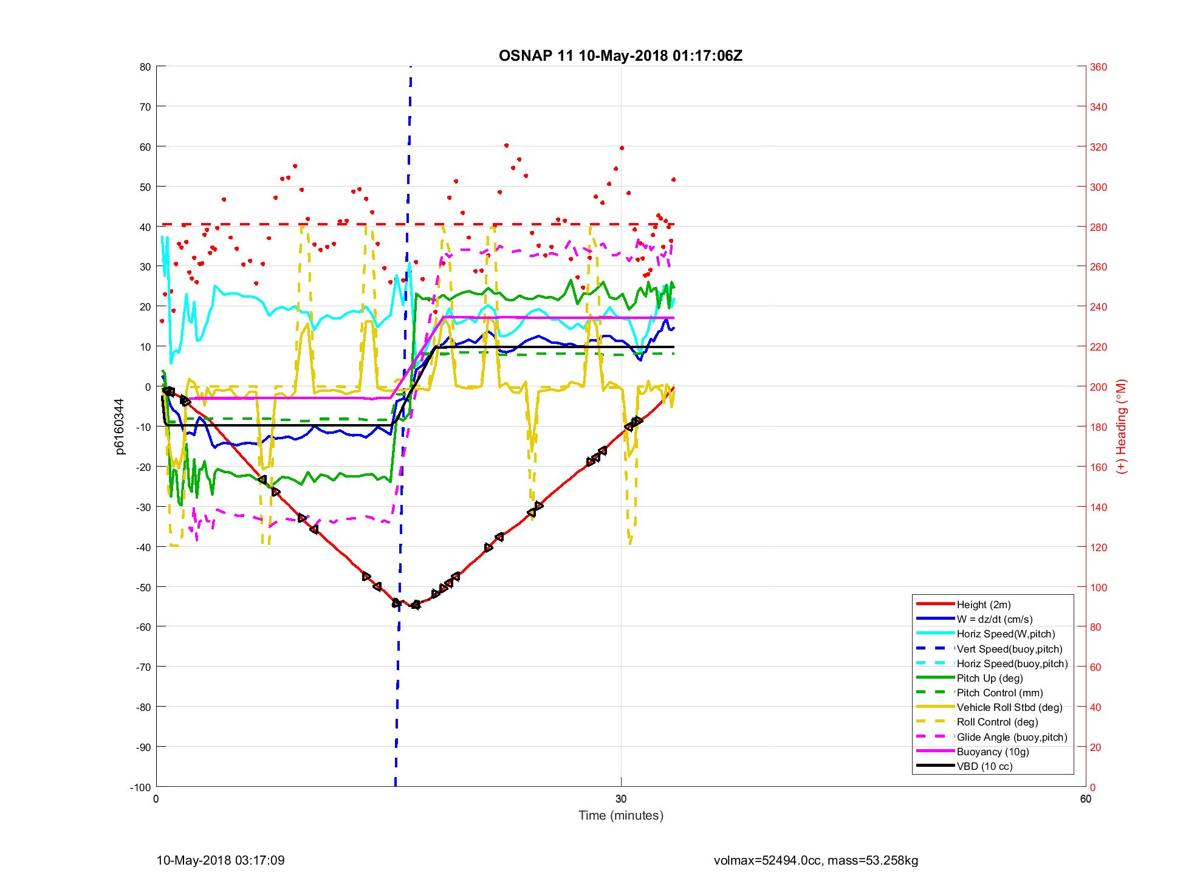This screenshot has height=885, width=1200.
Task: Click the -10 tick label
Action: tap(142, 427)
